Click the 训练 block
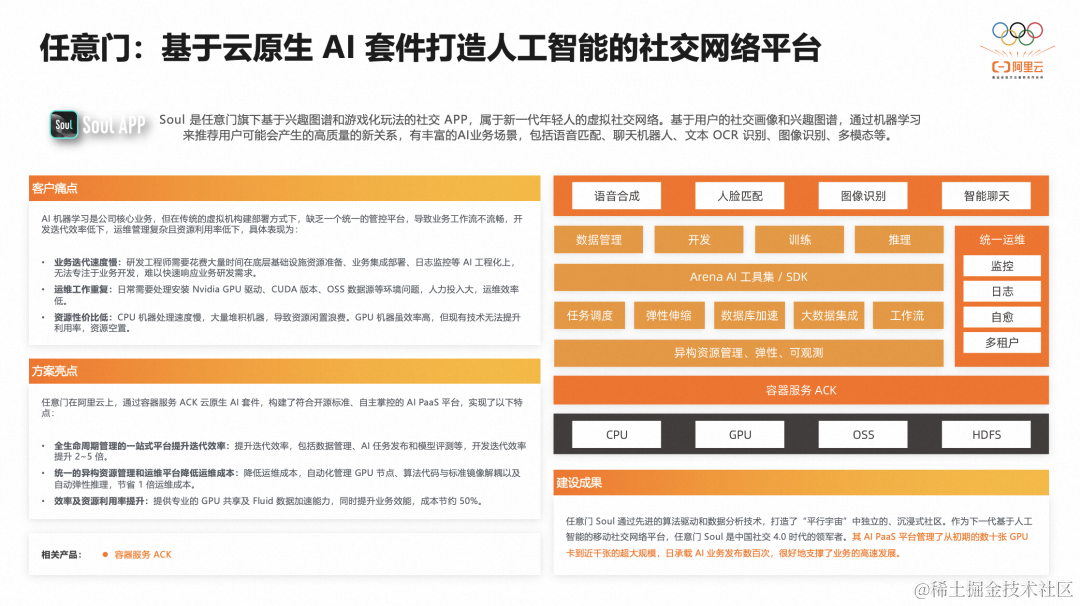 coord(799,240)
